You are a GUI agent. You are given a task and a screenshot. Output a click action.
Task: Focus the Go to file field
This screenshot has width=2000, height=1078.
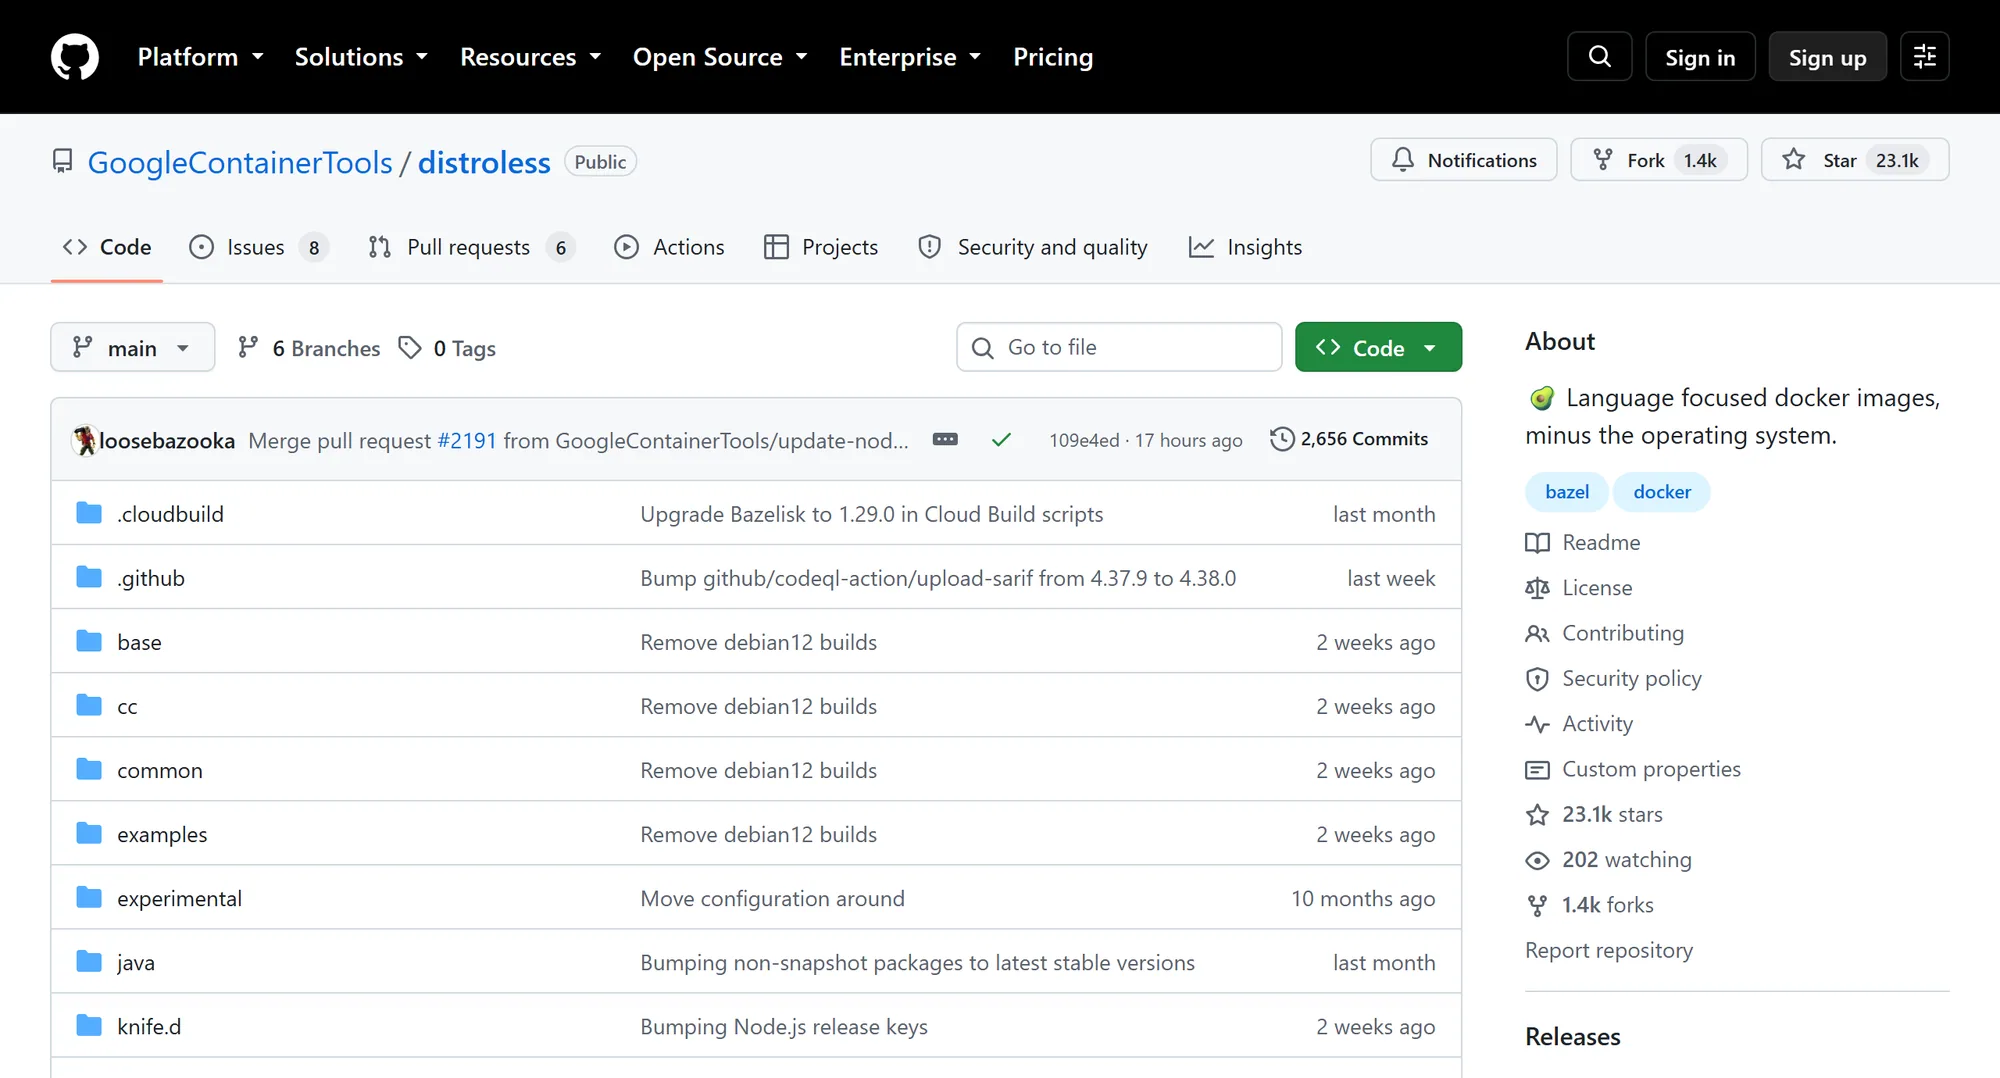[x=1119, y=347]
